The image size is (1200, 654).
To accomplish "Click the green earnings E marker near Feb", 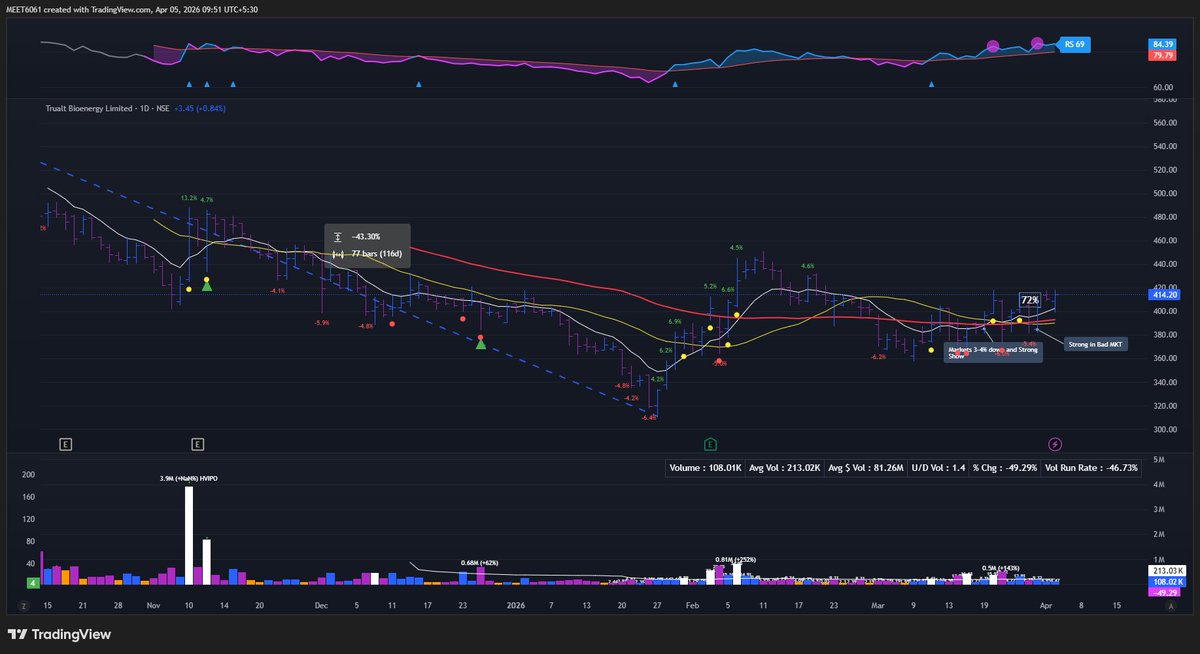I will pyautogui.click(x=710, y=443).
